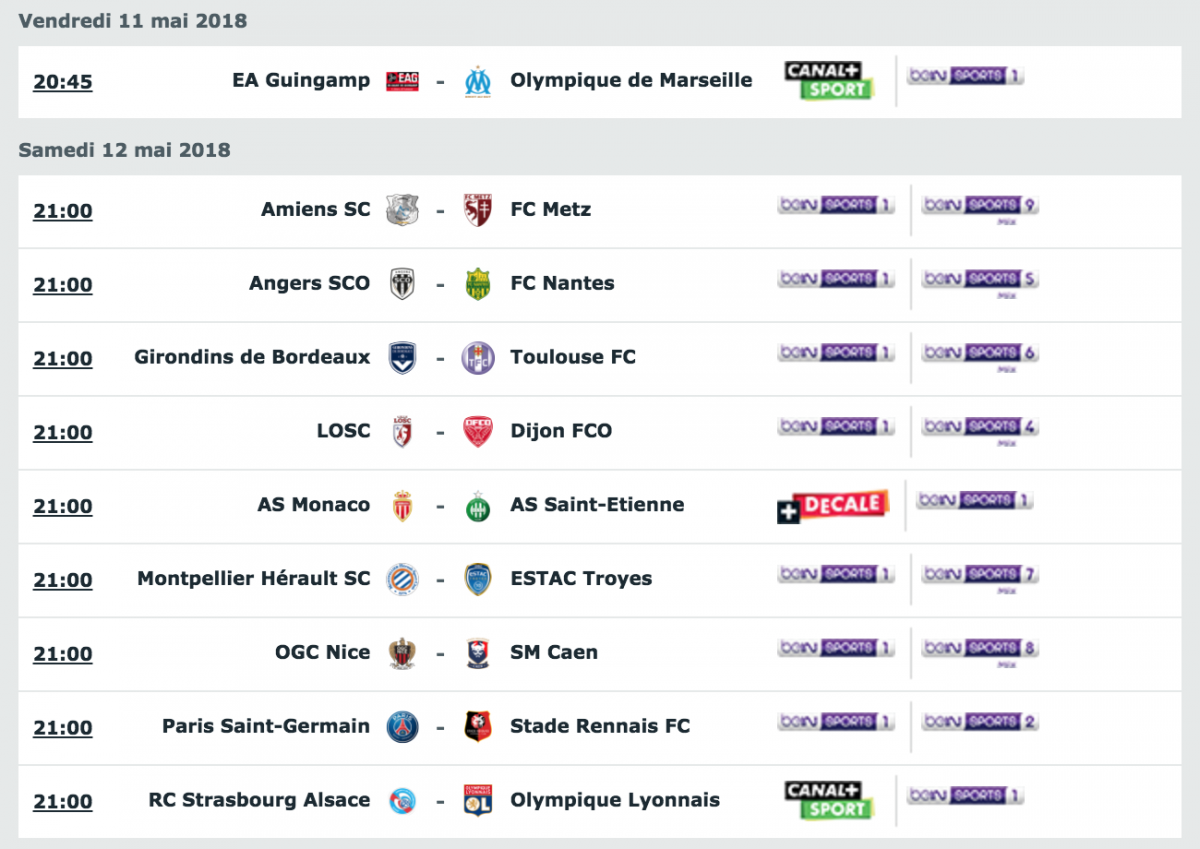Screen dimensions: 1200x849
Task: Select beIN Sports 9 Max channel logo
Action: 980,207
